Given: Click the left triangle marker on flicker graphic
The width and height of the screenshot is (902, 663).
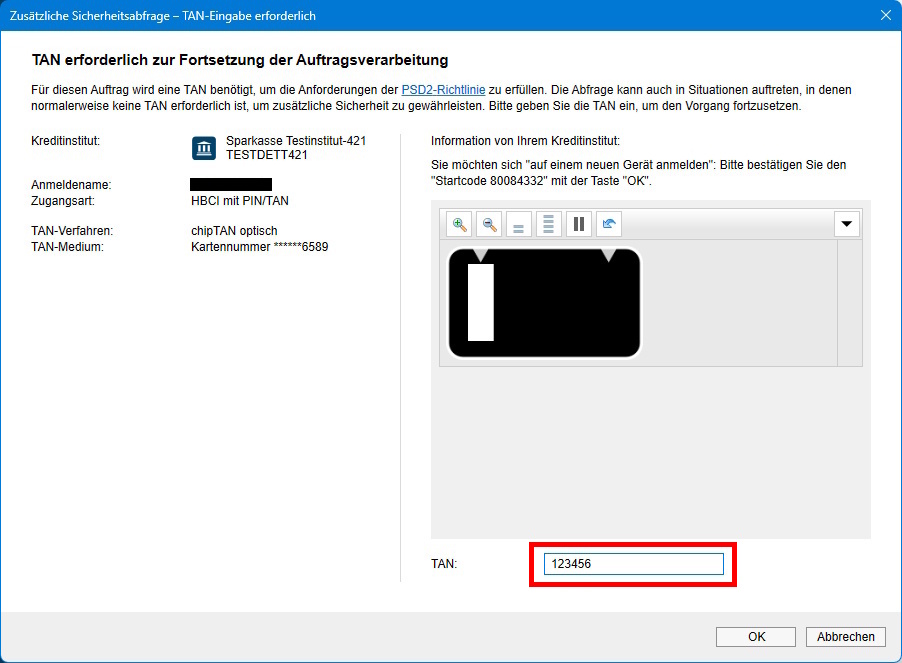Looking at the screenshot, I should pyautogui.click(x=481, y=256).
